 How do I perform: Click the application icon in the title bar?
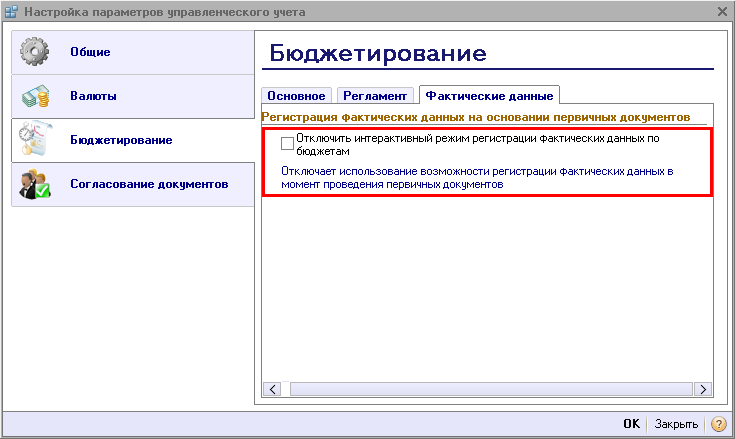click(x=10, y=12)
